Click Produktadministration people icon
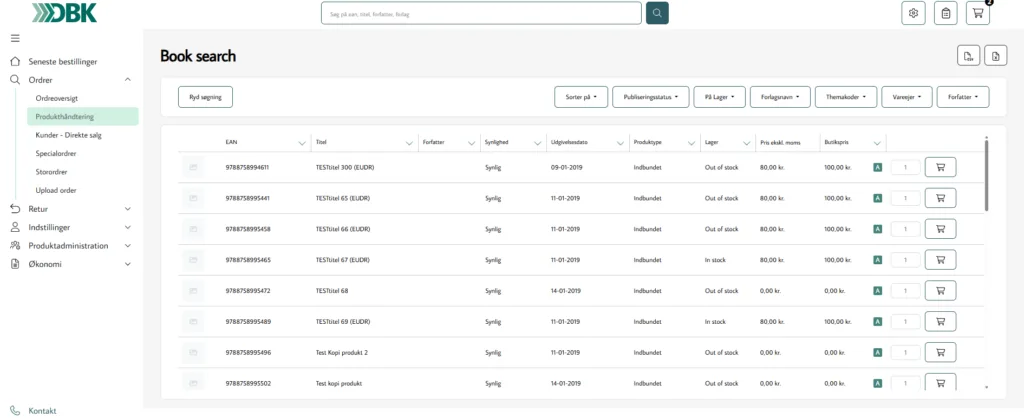 pos(15,246)
